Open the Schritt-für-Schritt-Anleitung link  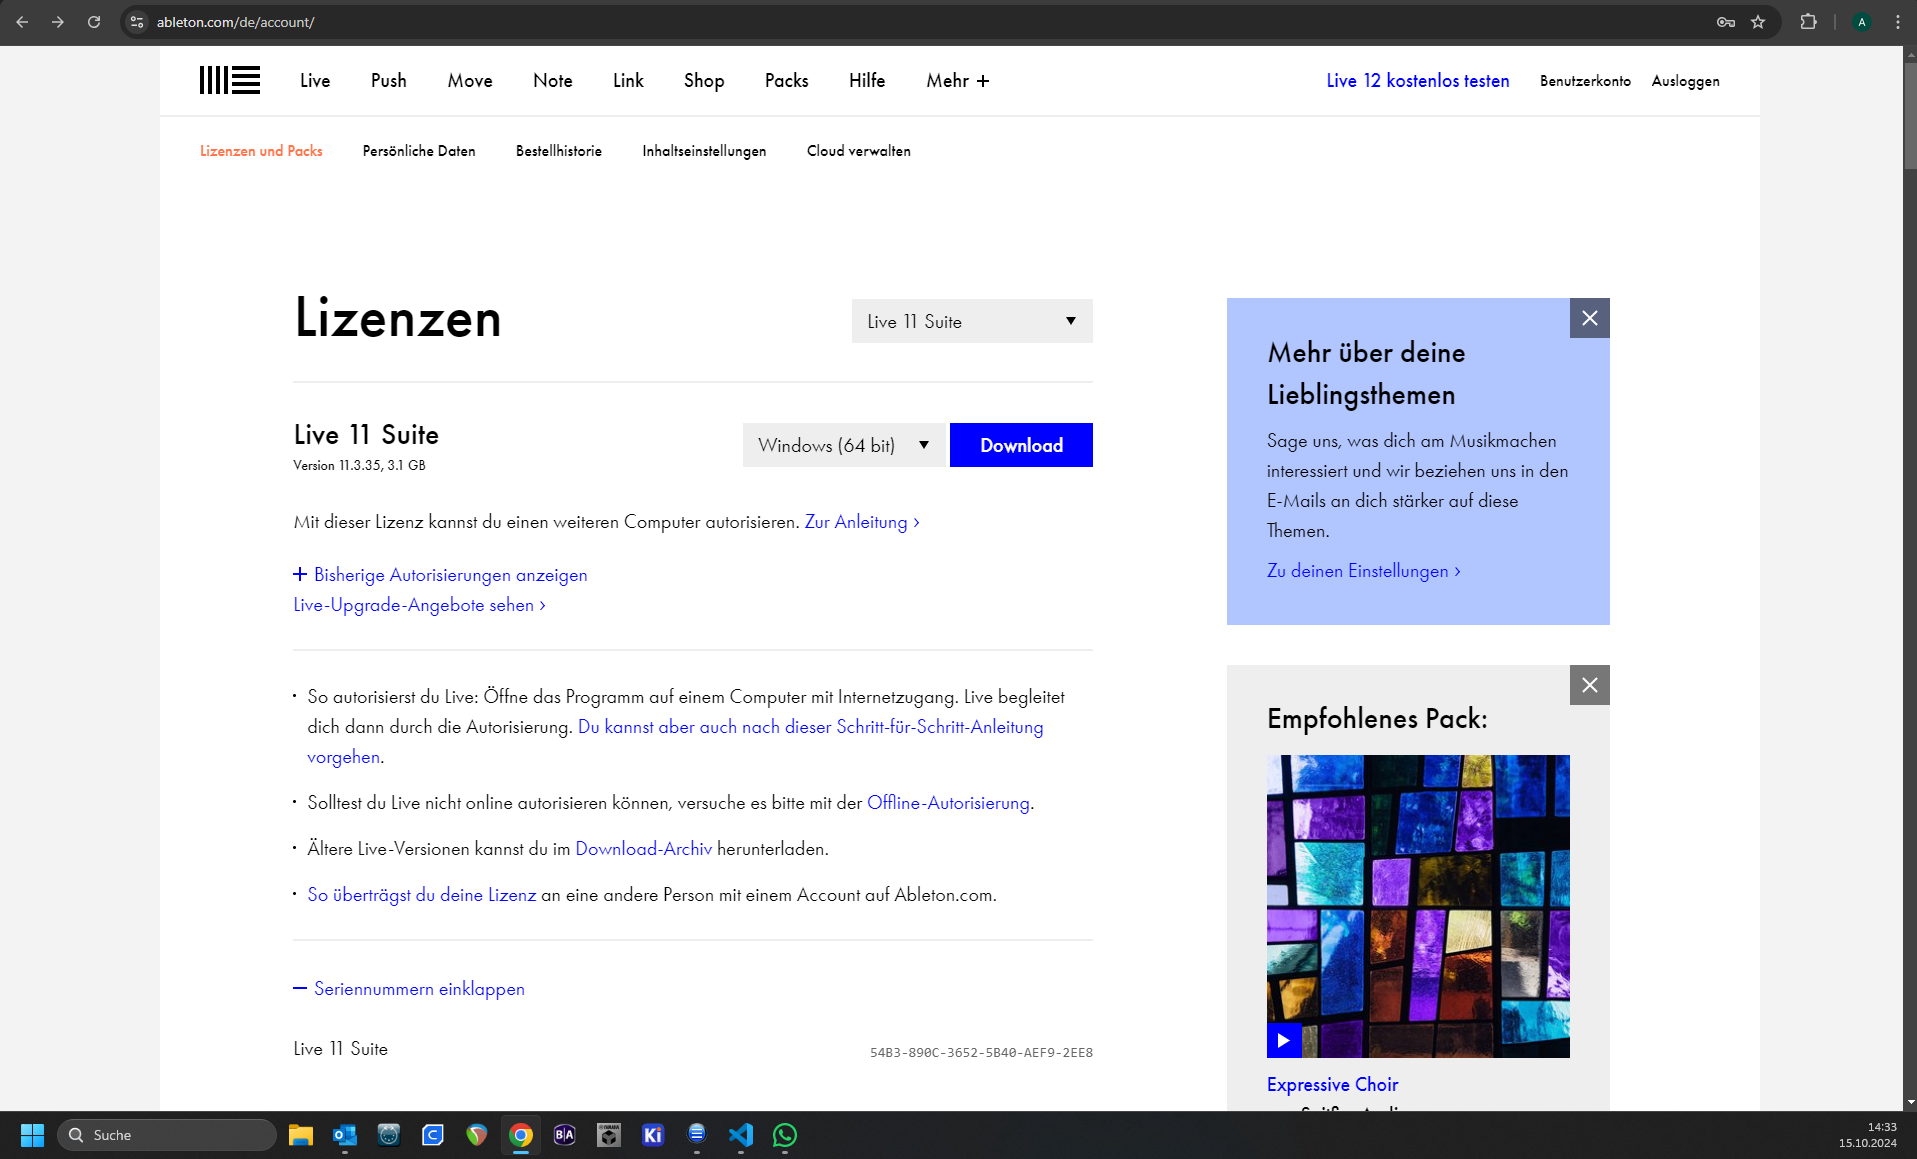coord(810,727)
